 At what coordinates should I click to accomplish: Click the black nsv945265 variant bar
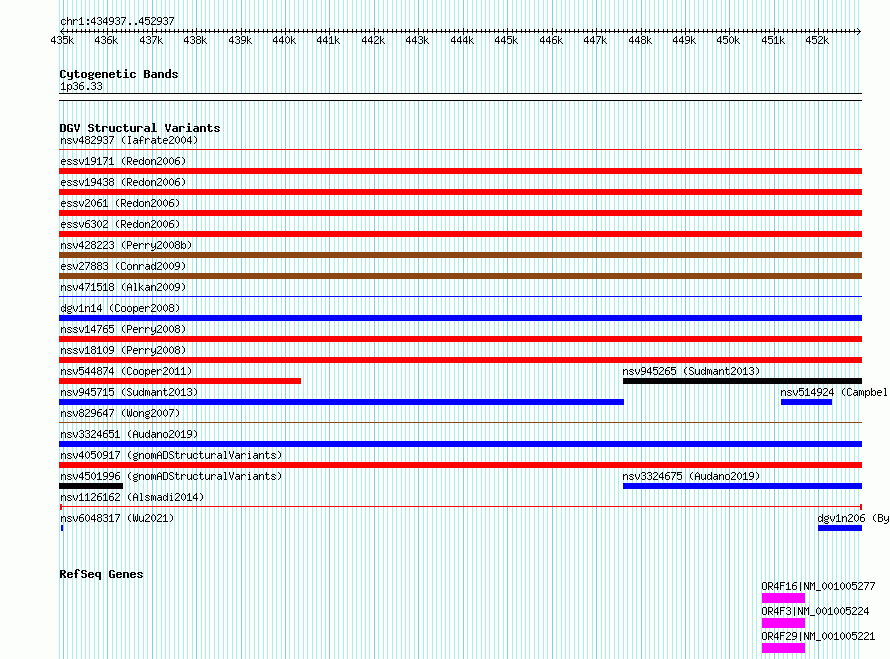742,381
